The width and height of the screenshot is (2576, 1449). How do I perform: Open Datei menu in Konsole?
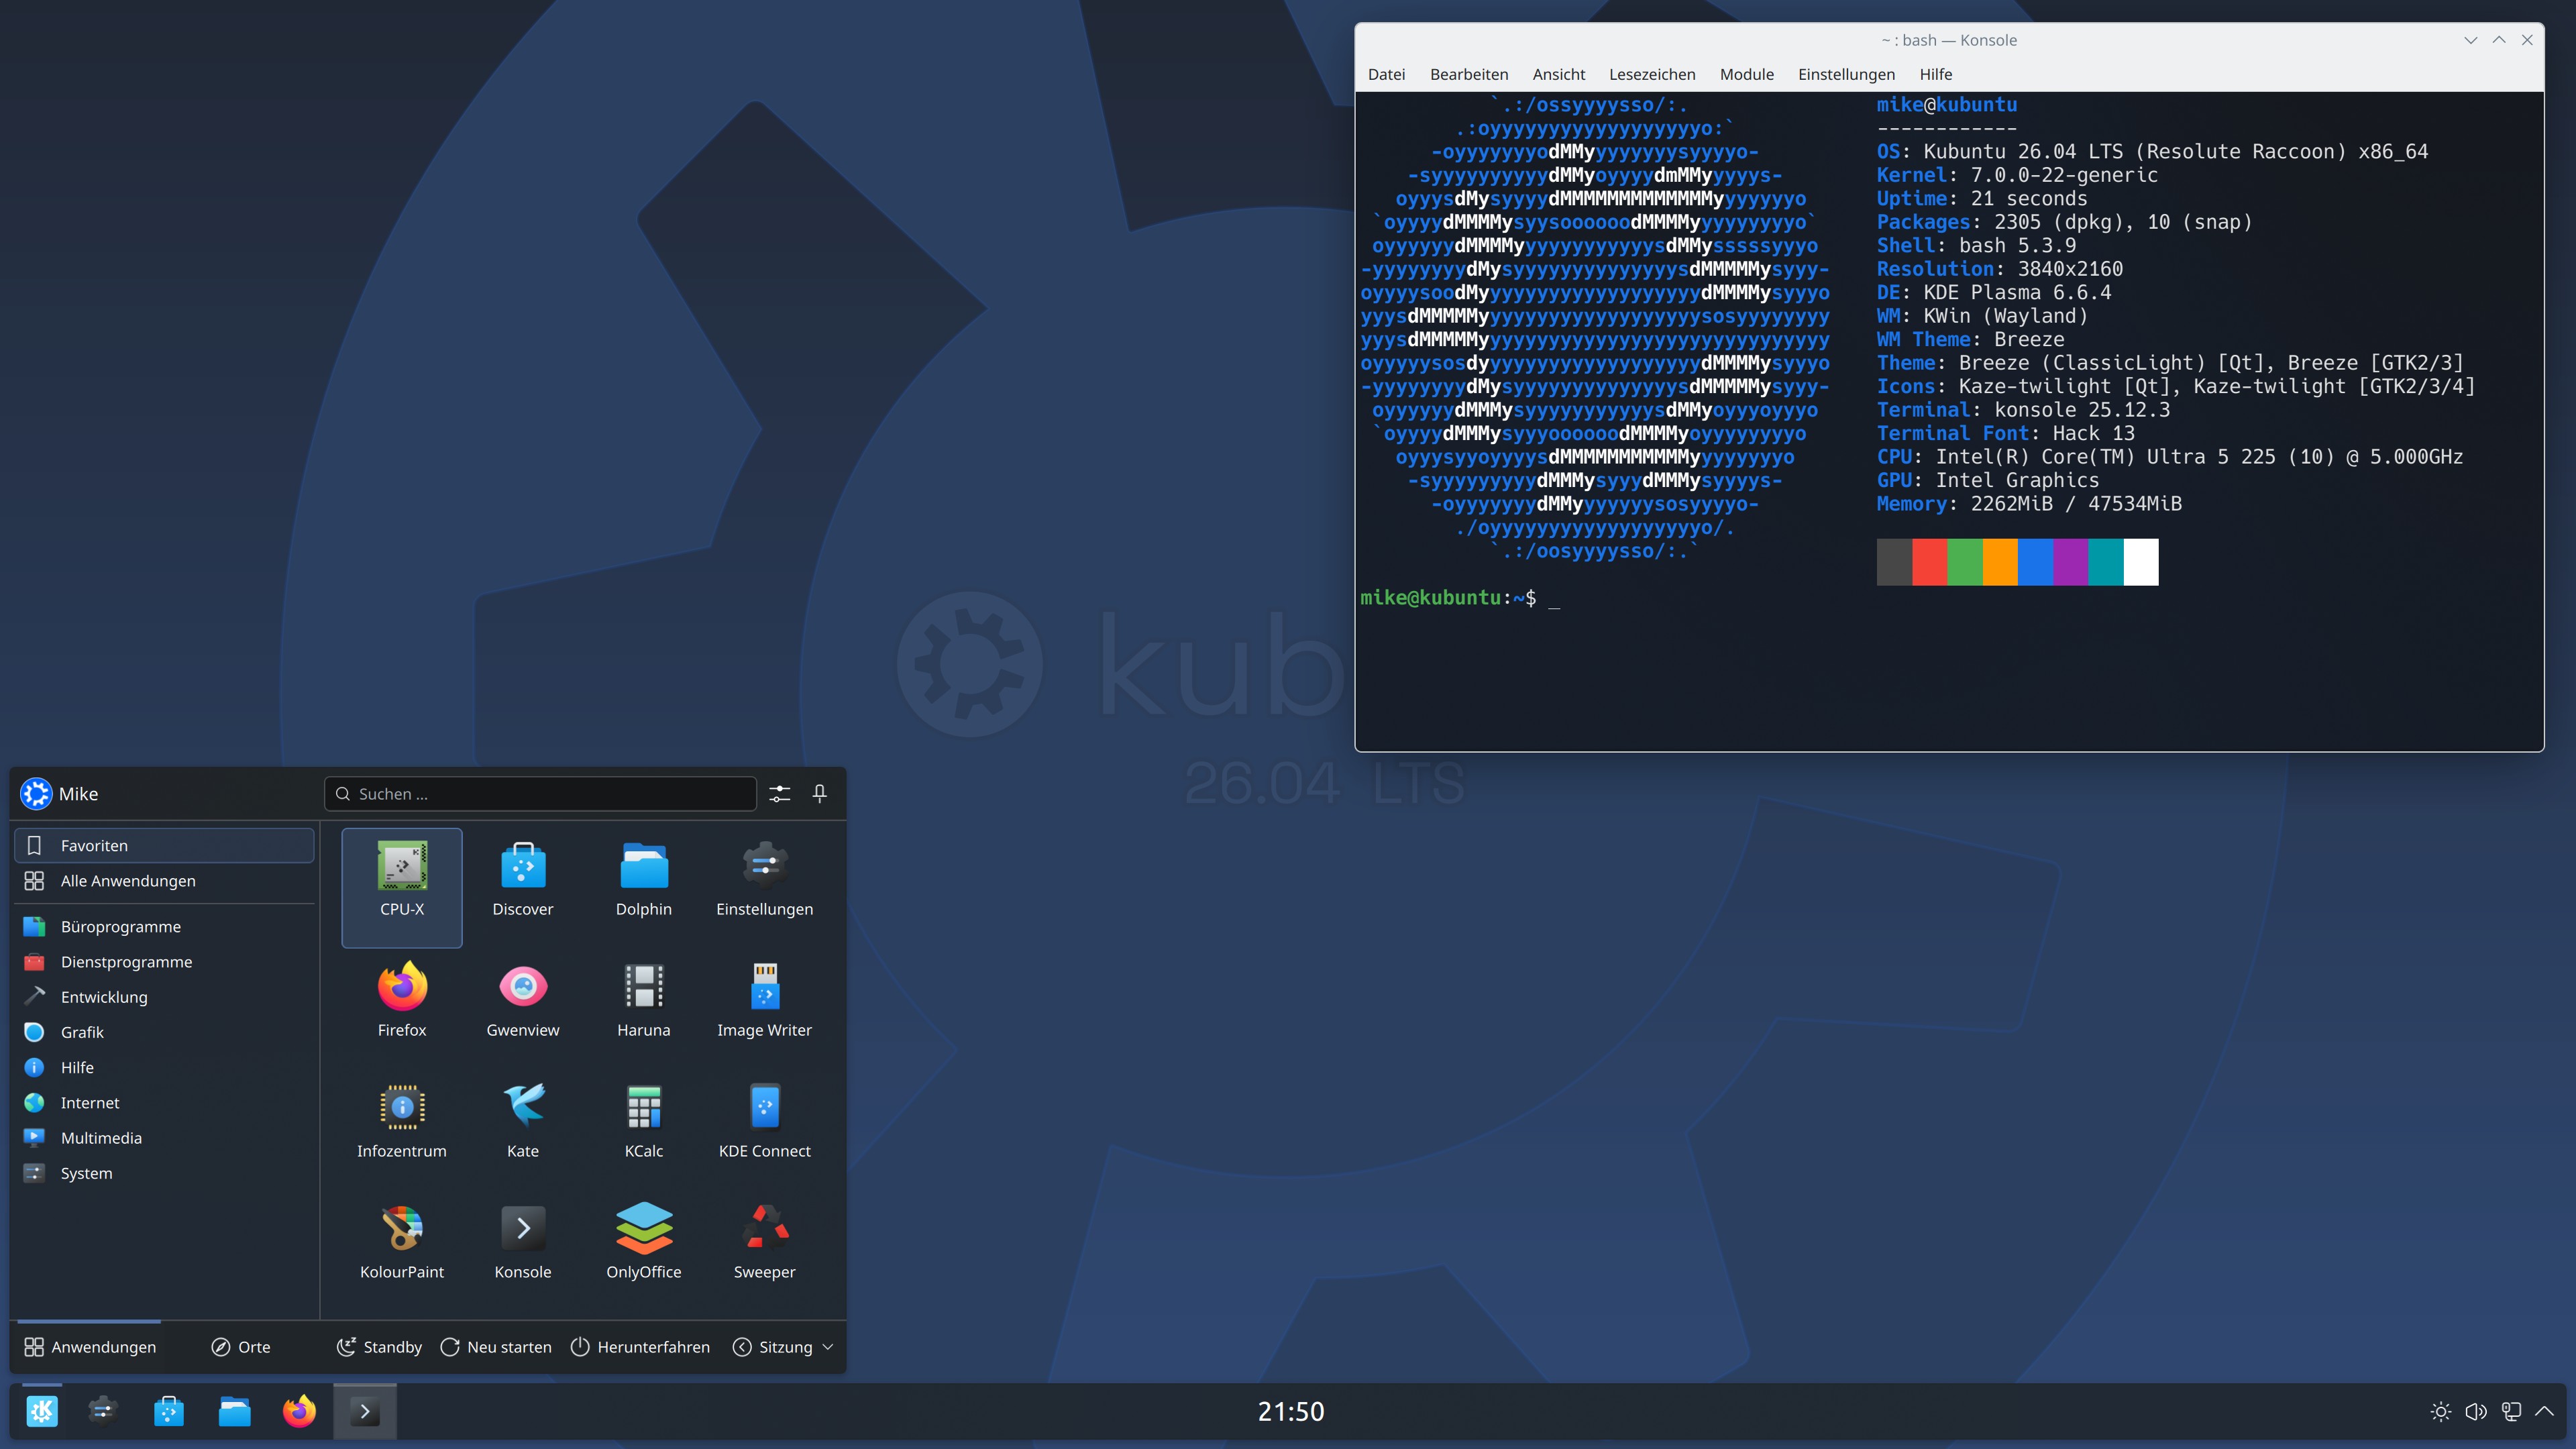[x=1386, y=74]
